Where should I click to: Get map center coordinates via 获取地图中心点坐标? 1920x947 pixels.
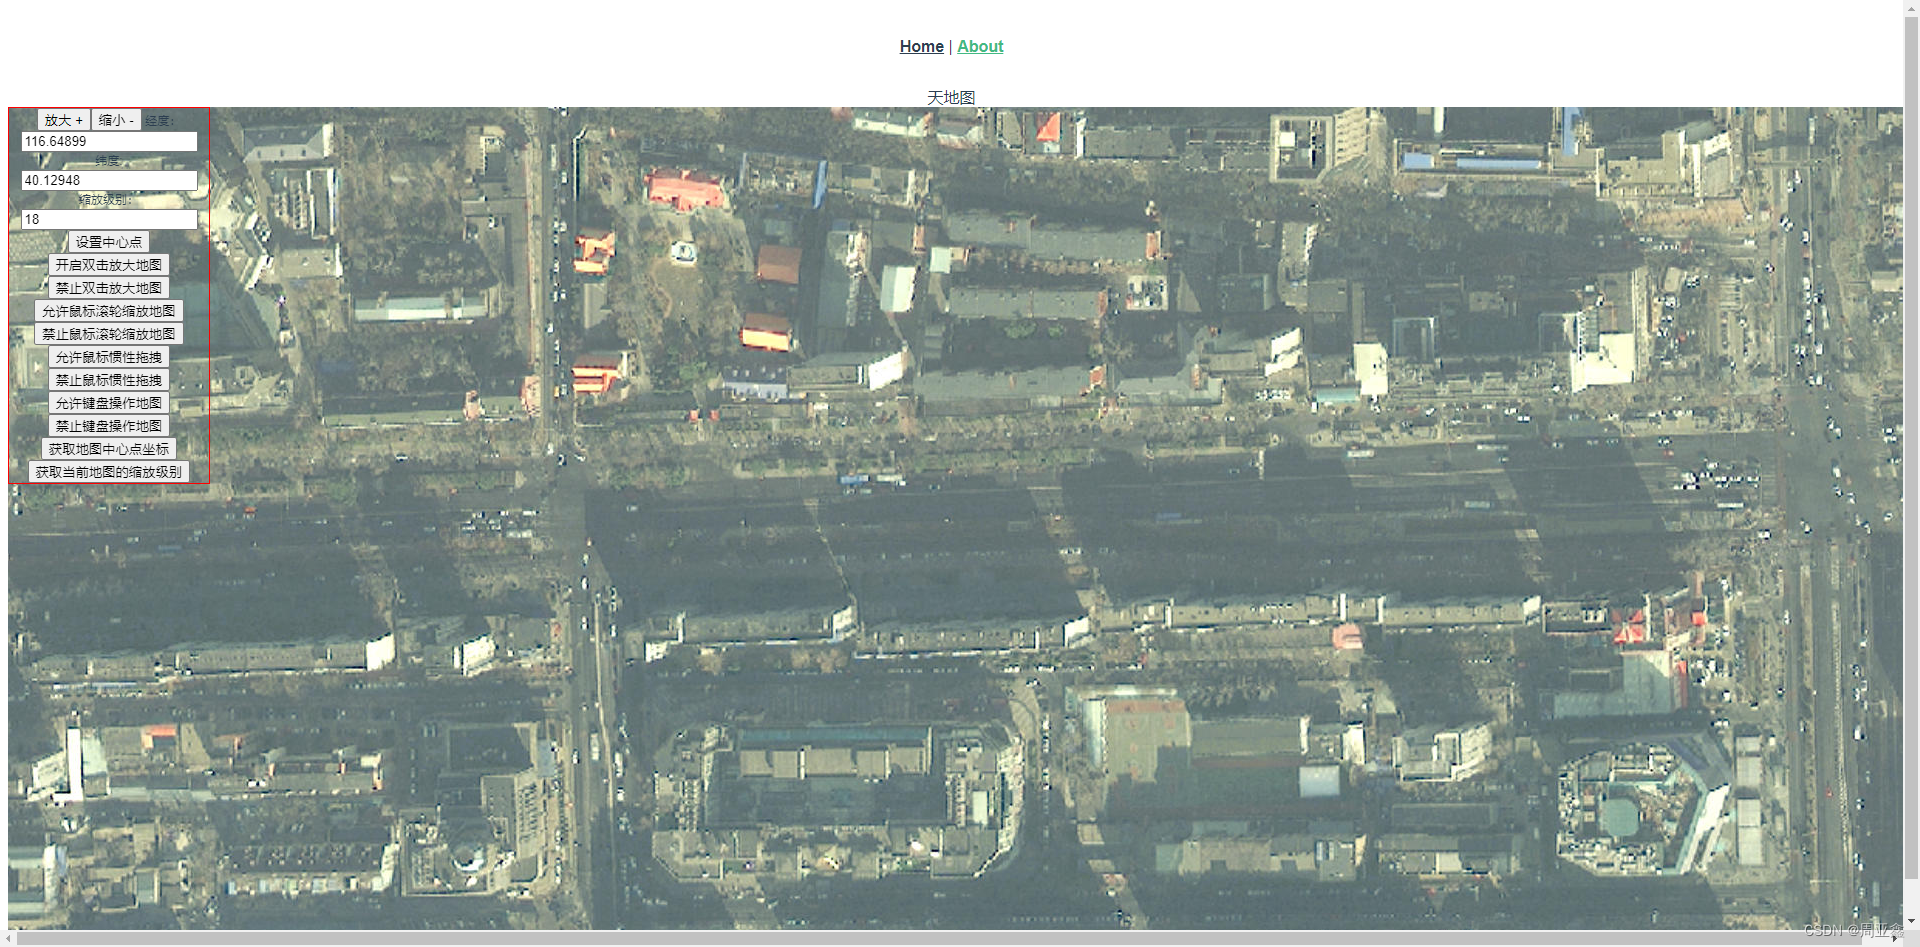coord(109,449)
